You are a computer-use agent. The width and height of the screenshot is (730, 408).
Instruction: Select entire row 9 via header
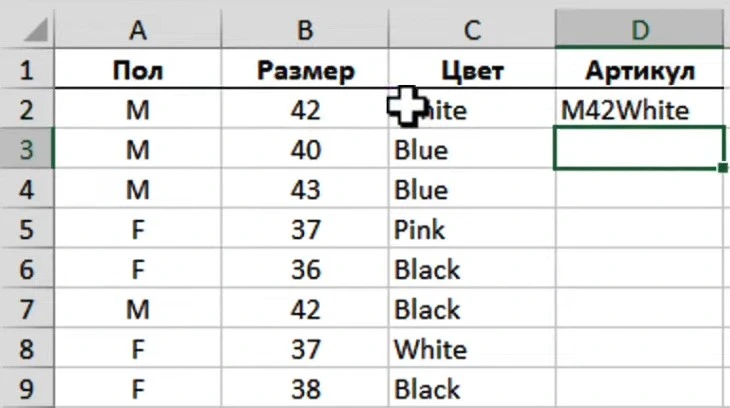point(25,388)
